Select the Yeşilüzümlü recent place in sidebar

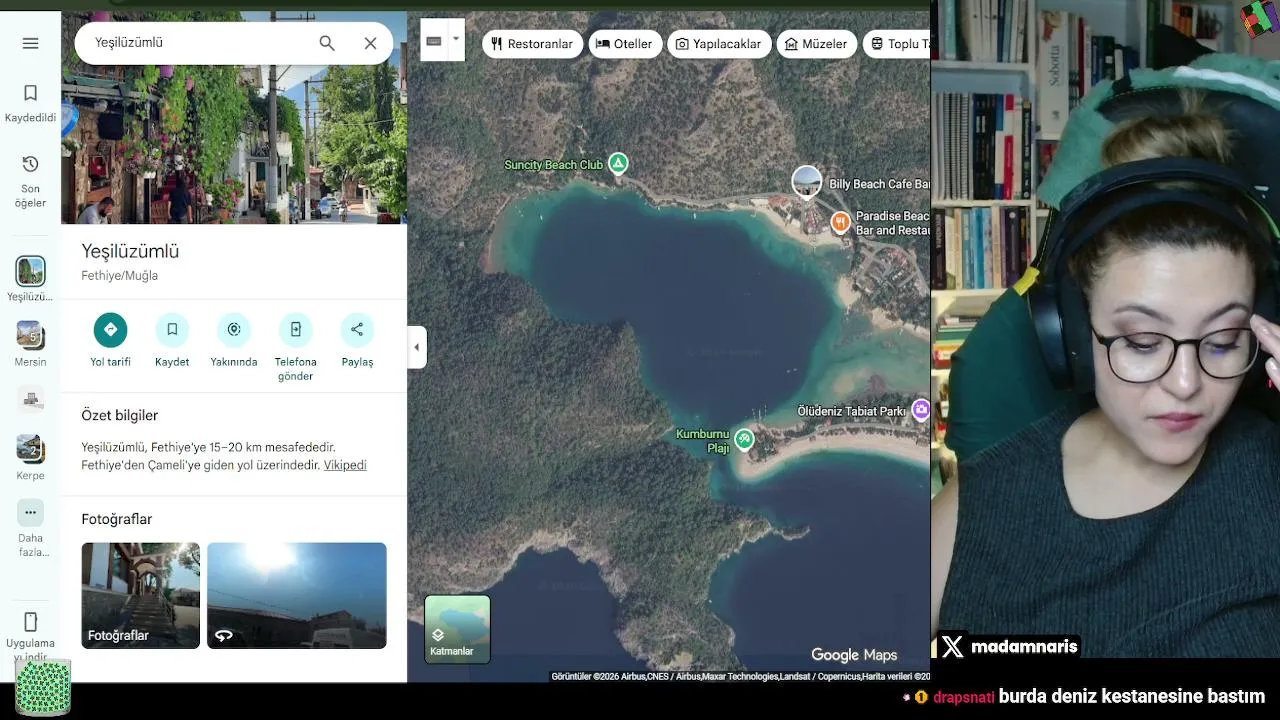click(x=30, y=279)
